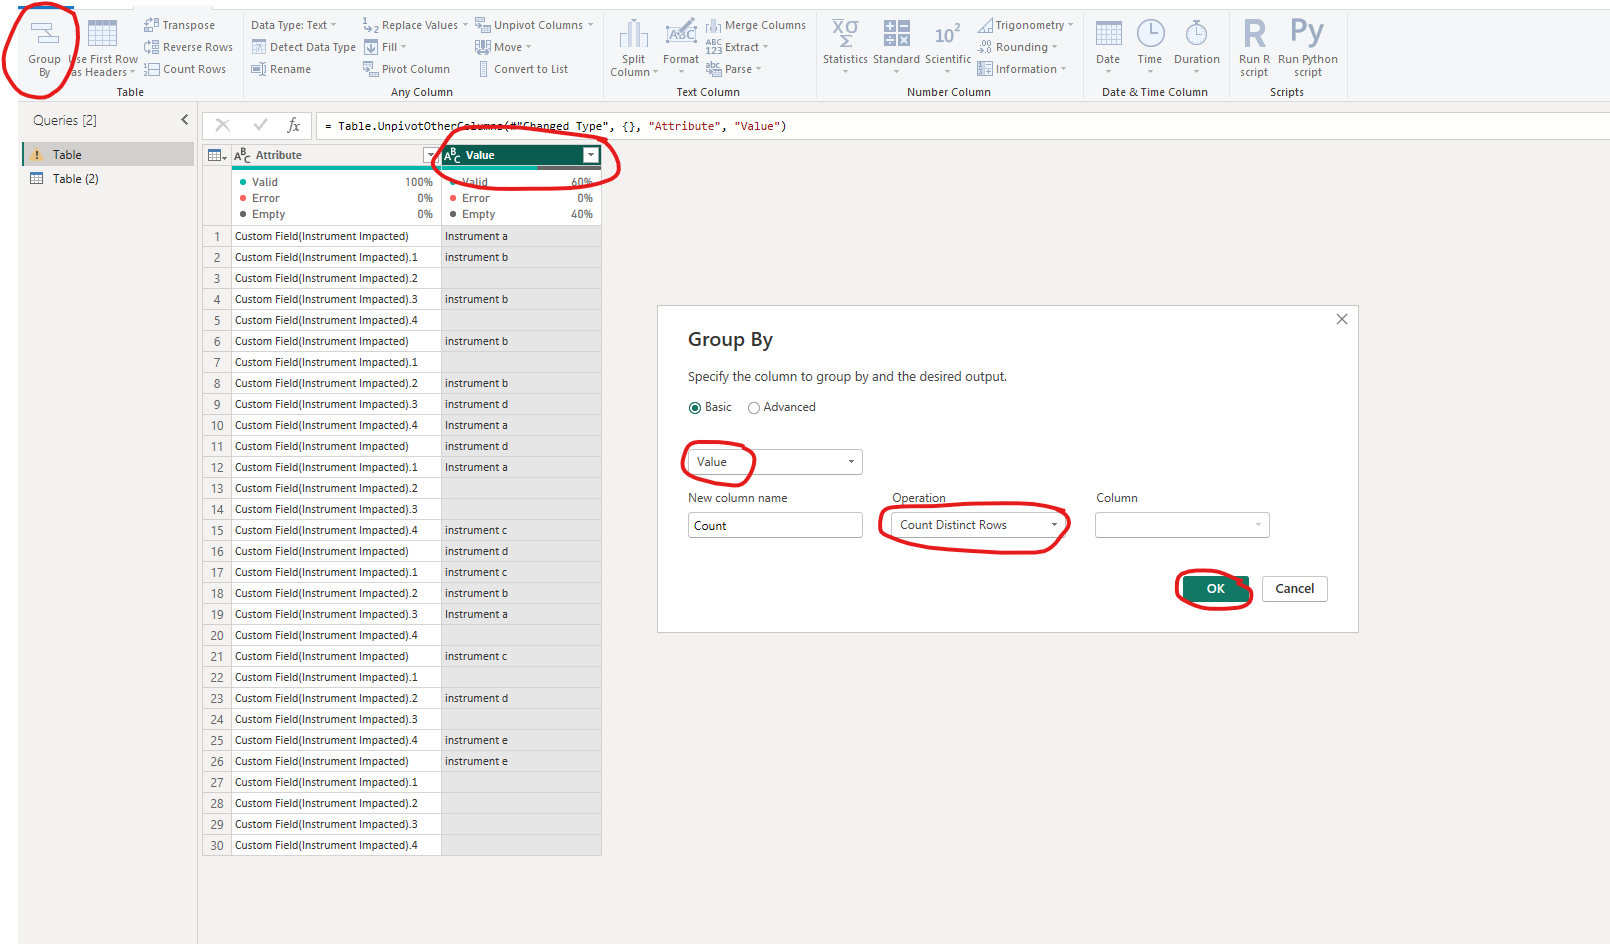
Task: Click the Standard number operations icon
Action: tap(896, 33)
